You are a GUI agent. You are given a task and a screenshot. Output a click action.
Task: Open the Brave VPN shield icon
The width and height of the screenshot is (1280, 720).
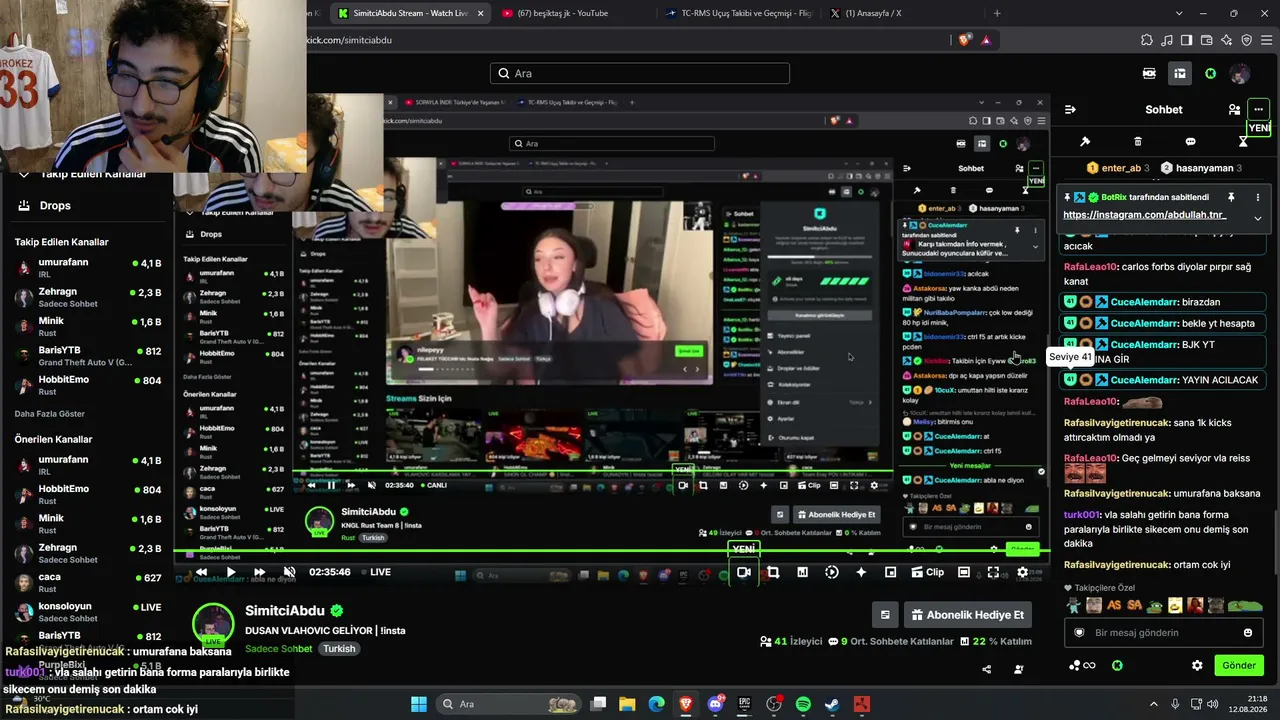click(1246, 40)
